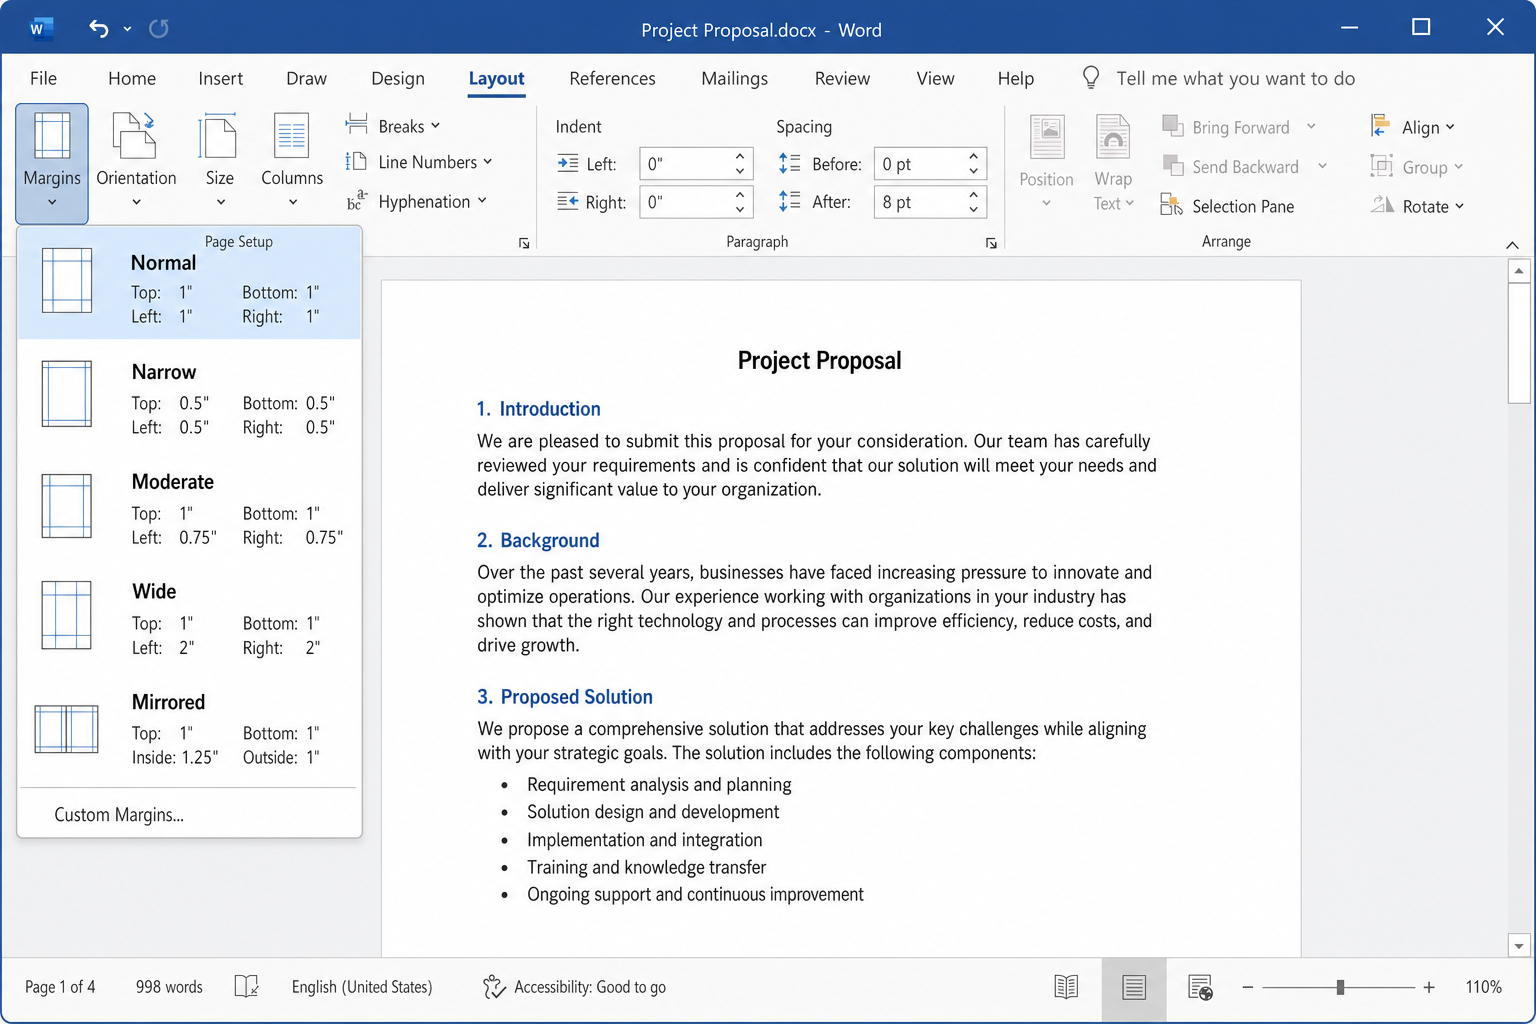The height and width of the screenshot is (1024, 1536).
Task: Click the Wrap Text icon
Action: (x=1113, y=137)
